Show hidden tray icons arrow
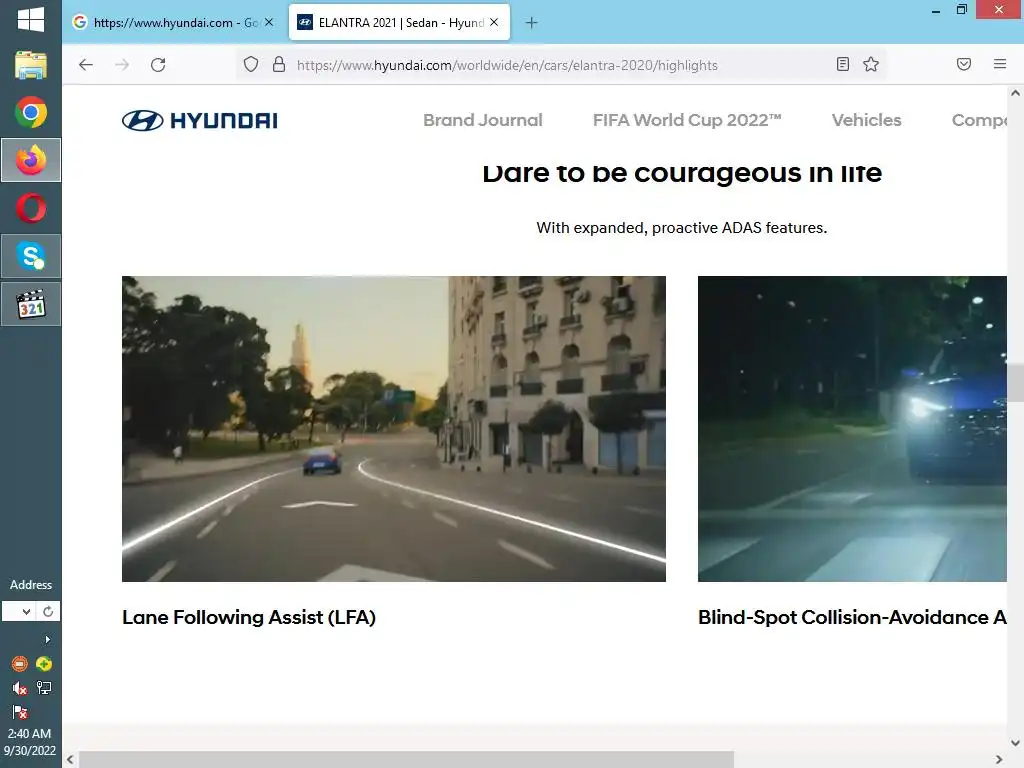1024x768 pixels. pyautogui.click(x=48, y=639)
